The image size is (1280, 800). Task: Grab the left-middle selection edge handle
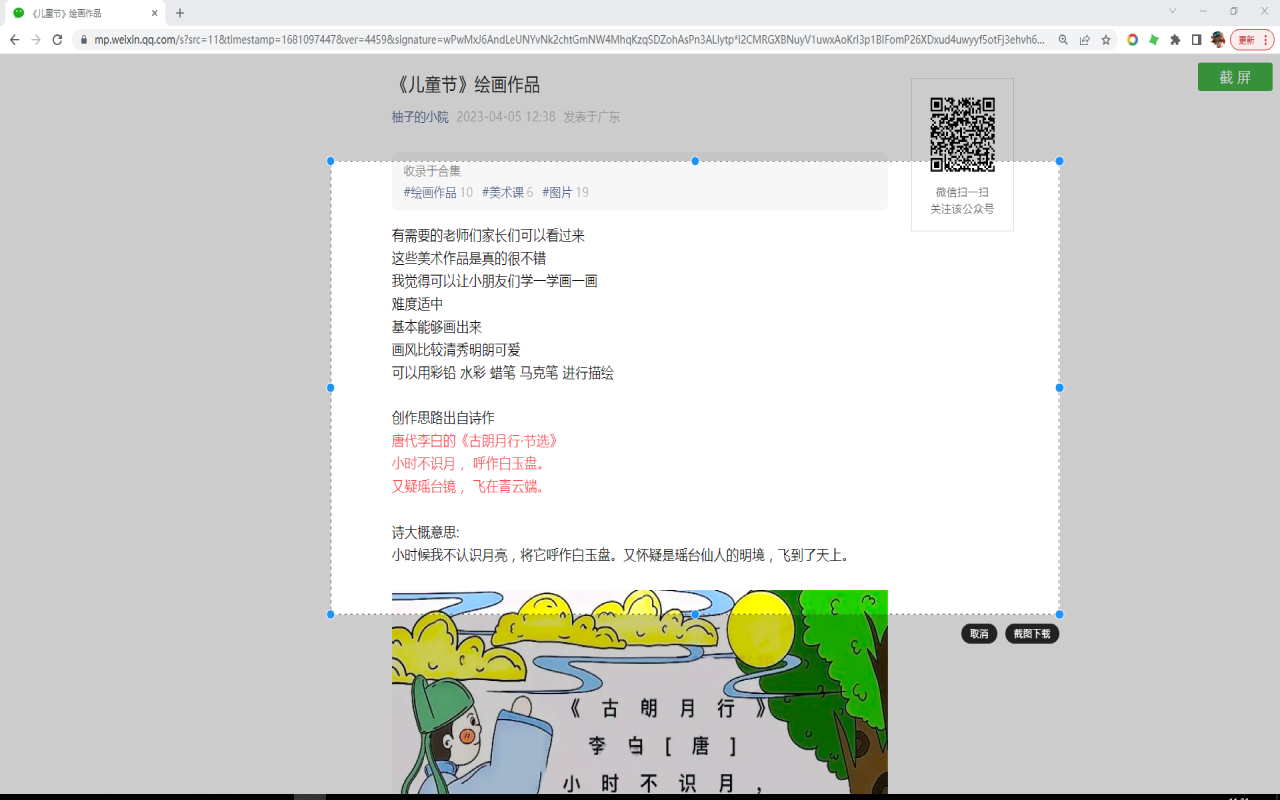pyautogui.click(x=331, y=387)
